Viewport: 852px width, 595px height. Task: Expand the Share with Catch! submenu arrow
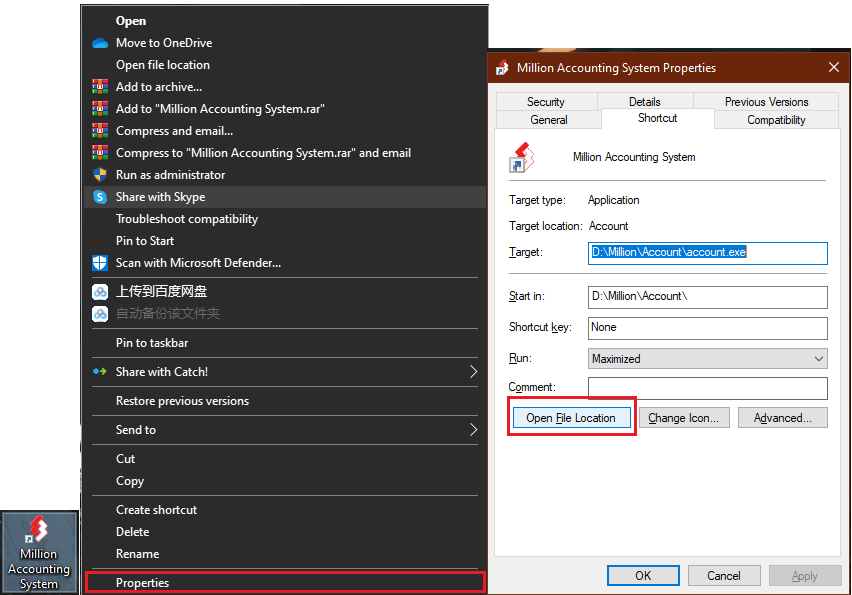point(473,372)
